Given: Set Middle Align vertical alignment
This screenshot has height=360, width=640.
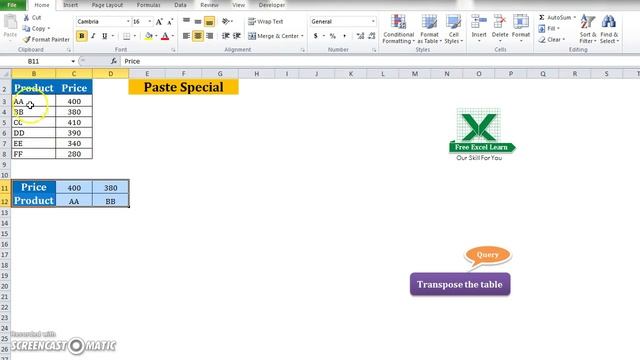Looking at the screenshot, I should (198, 21).
